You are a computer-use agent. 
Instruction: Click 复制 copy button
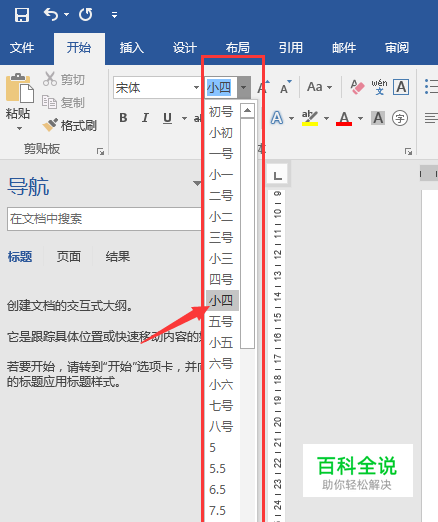point(64,102)
